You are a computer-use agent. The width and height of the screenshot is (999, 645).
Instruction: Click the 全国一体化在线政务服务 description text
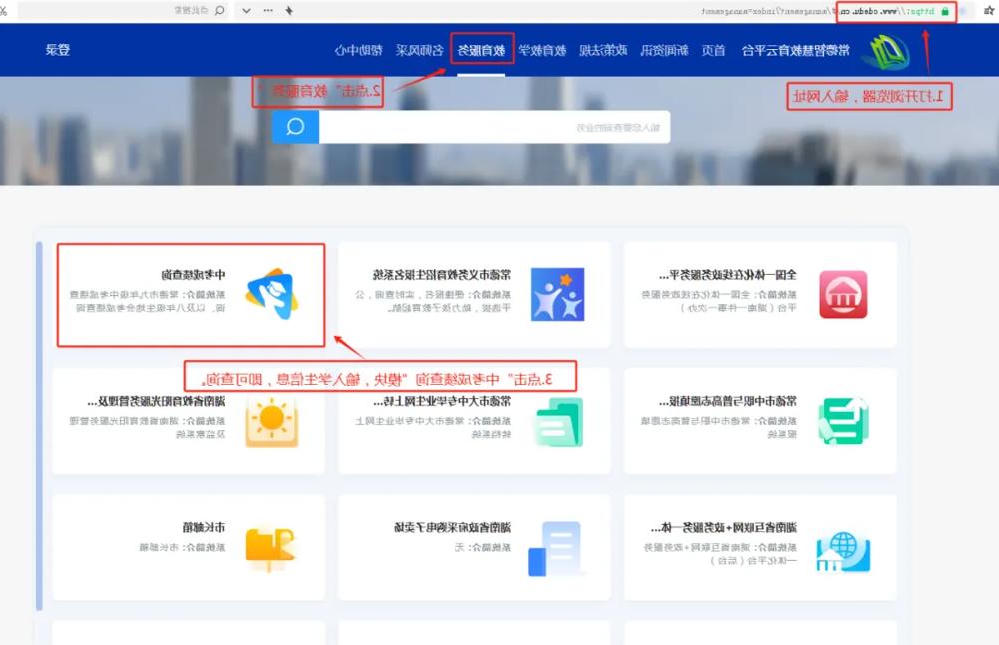[719, 301]
